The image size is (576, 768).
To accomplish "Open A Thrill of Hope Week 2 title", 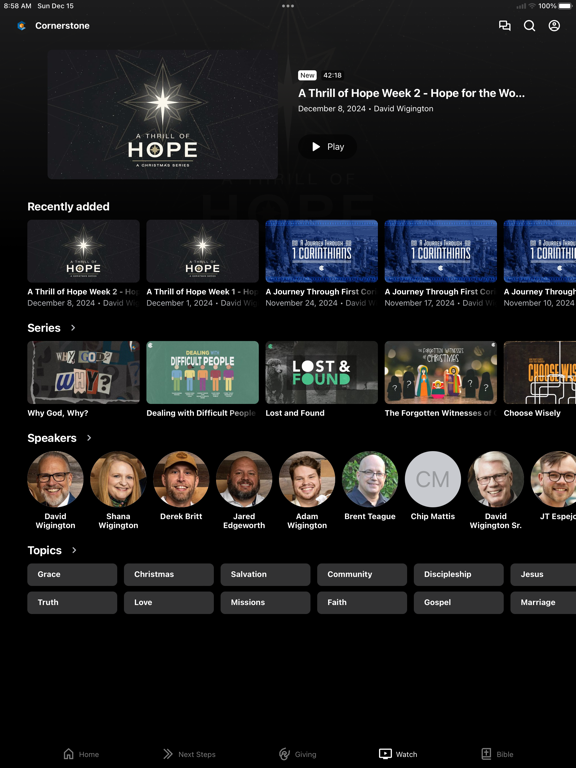I will pyautogui.click(x=411, y=93).
